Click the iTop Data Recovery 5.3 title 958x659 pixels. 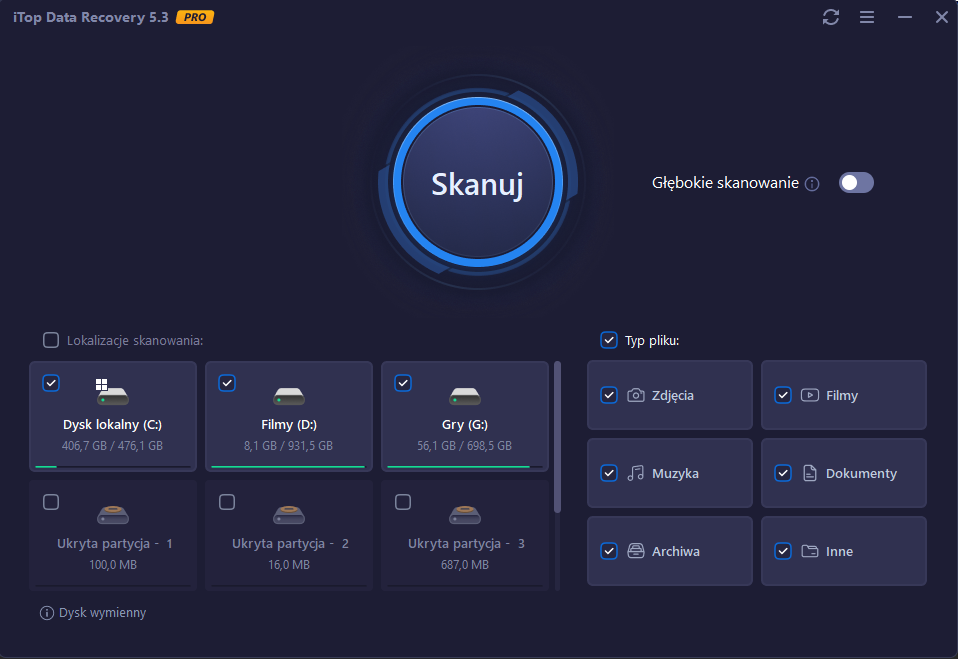(x=90, y=17)
